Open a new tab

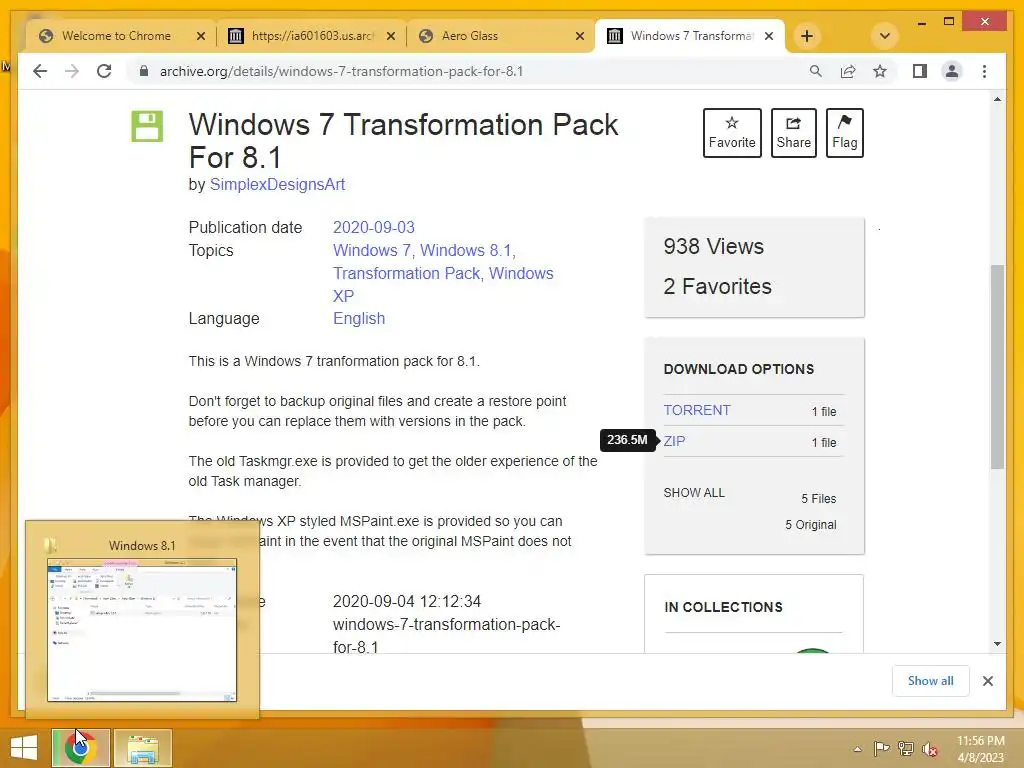pyautogui.click(x=807, y=36)
